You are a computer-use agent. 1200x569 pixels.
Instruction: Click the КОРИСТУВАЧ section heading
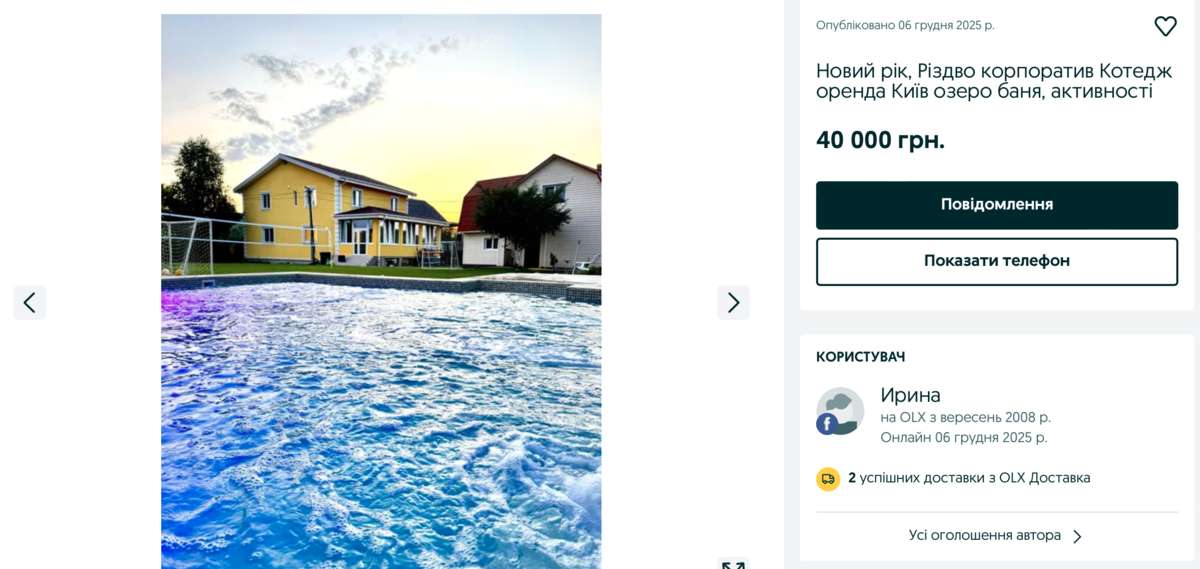pos(861,357)
